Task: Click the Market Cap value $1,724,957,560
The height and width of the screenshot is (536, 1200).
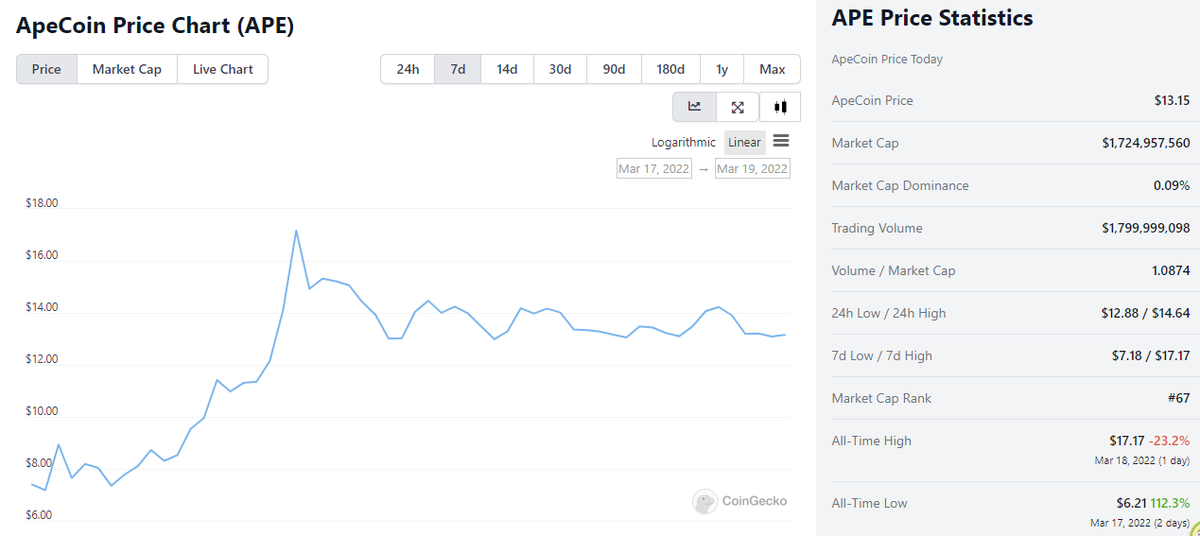Action: (x=1146, y=143)
